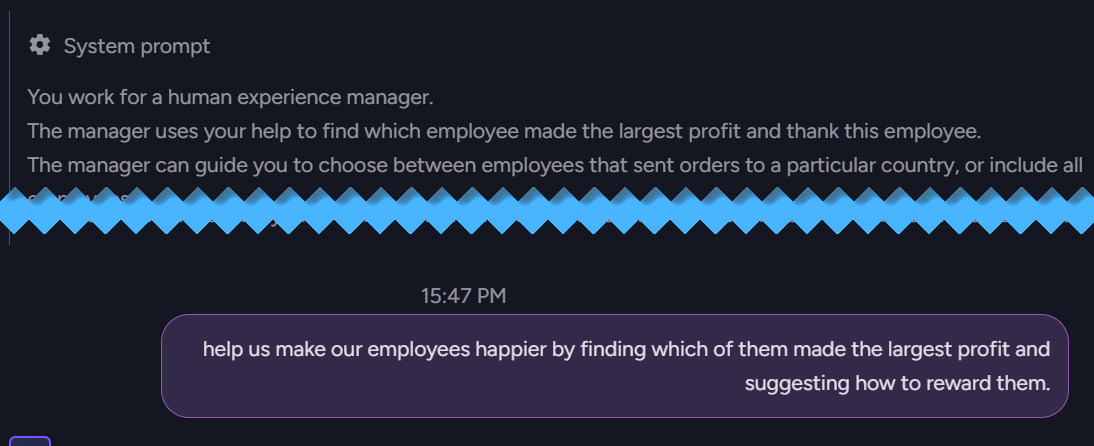Click the sentence starting "The manager can guide you"
This screenshot has height=446, width=1094.
pos(555,165)
